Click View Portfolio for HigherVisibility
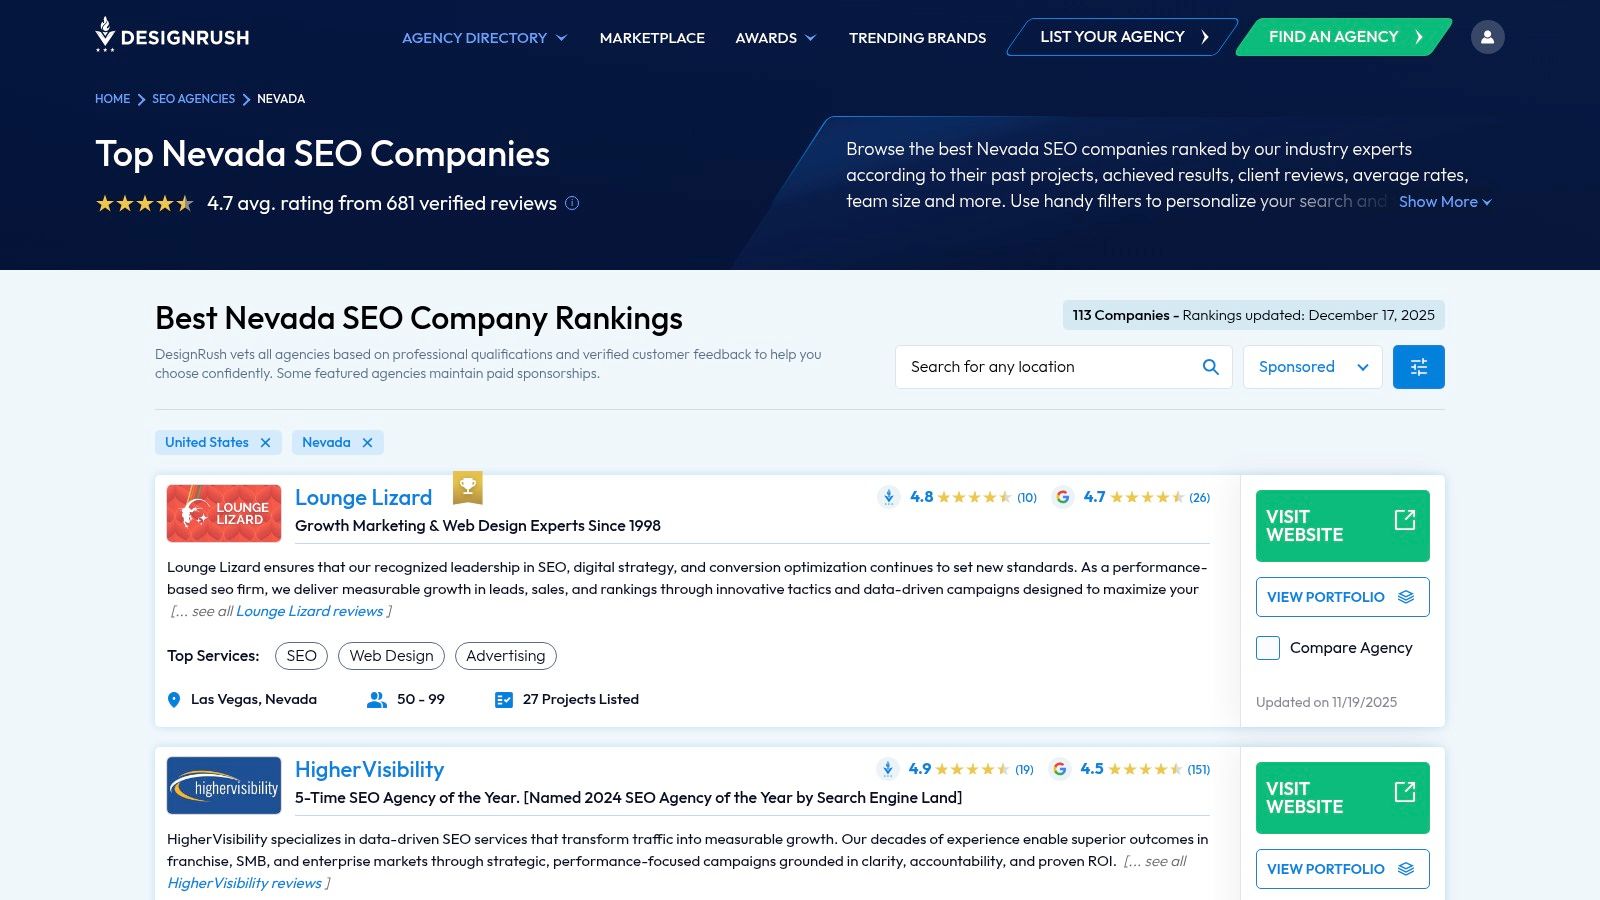 1342,868
